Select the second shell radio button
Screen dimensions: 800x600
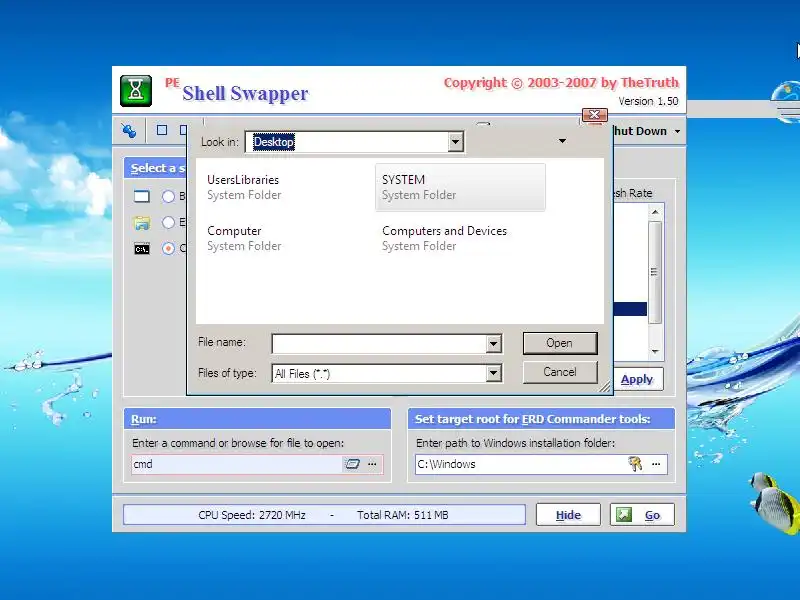coord(168,222)
